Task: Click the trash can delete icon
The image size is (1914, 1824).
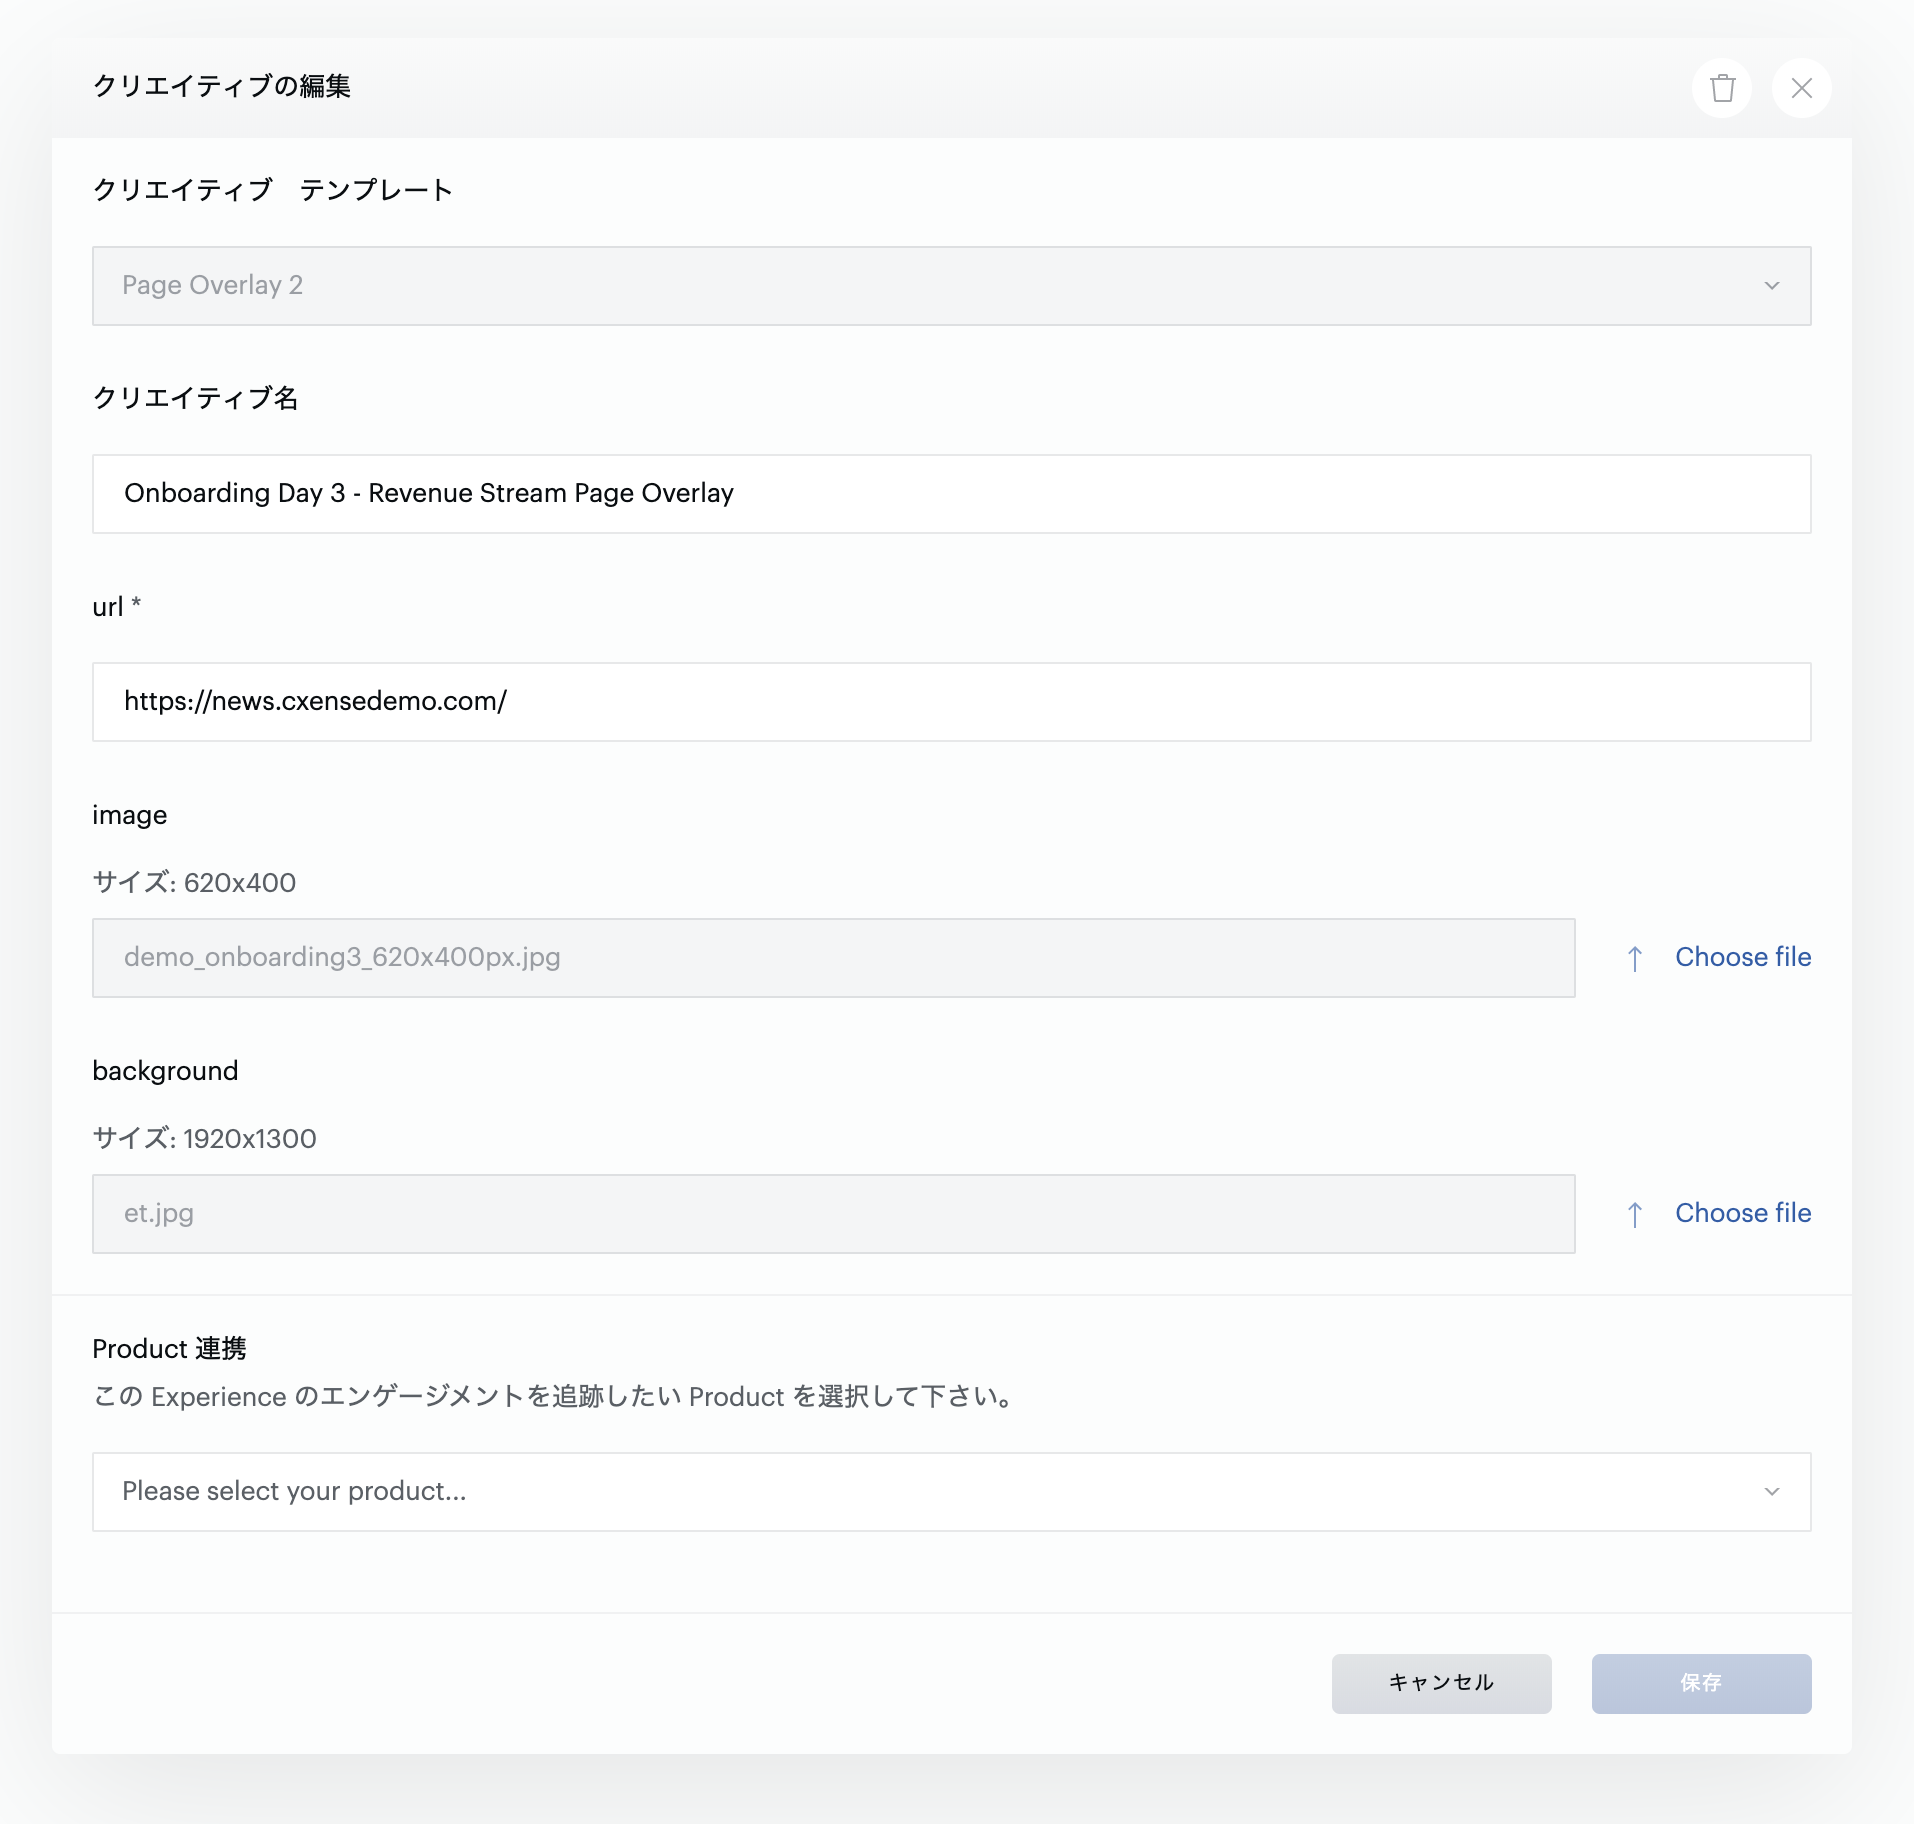Action: click(x=1722, y=88)
